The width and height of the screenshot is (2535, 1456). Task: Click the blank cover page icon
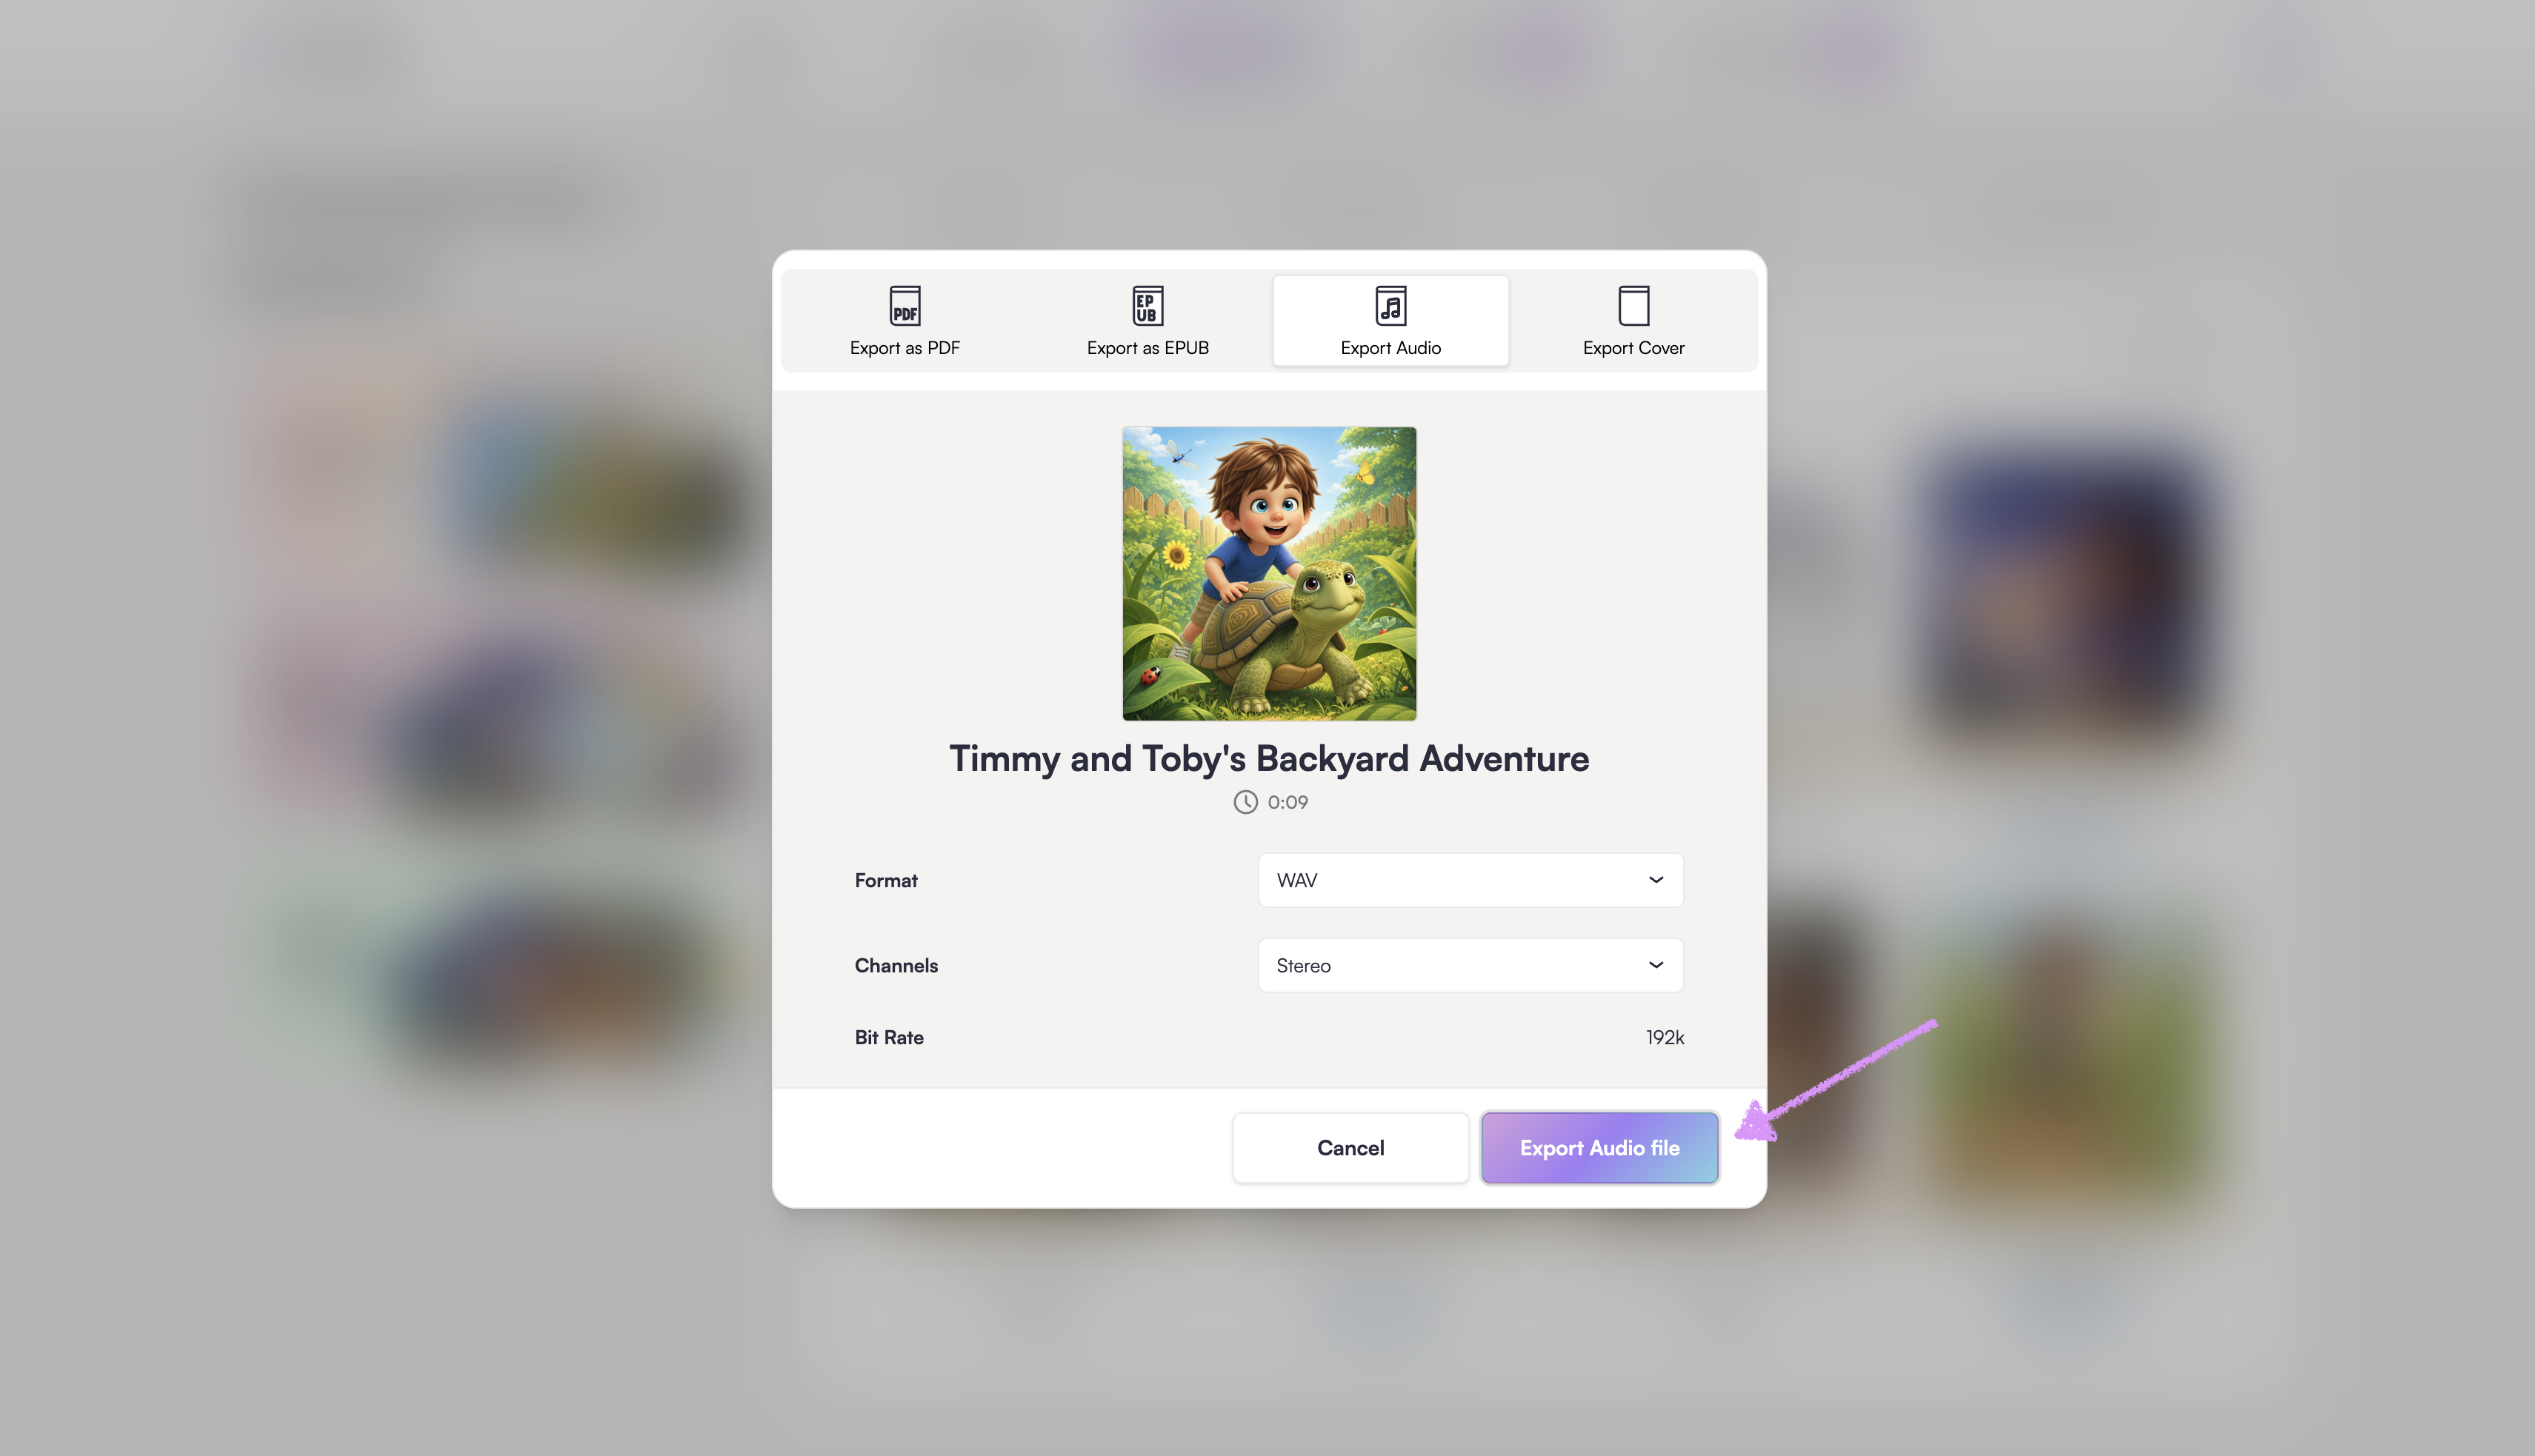coord(1633,305)
